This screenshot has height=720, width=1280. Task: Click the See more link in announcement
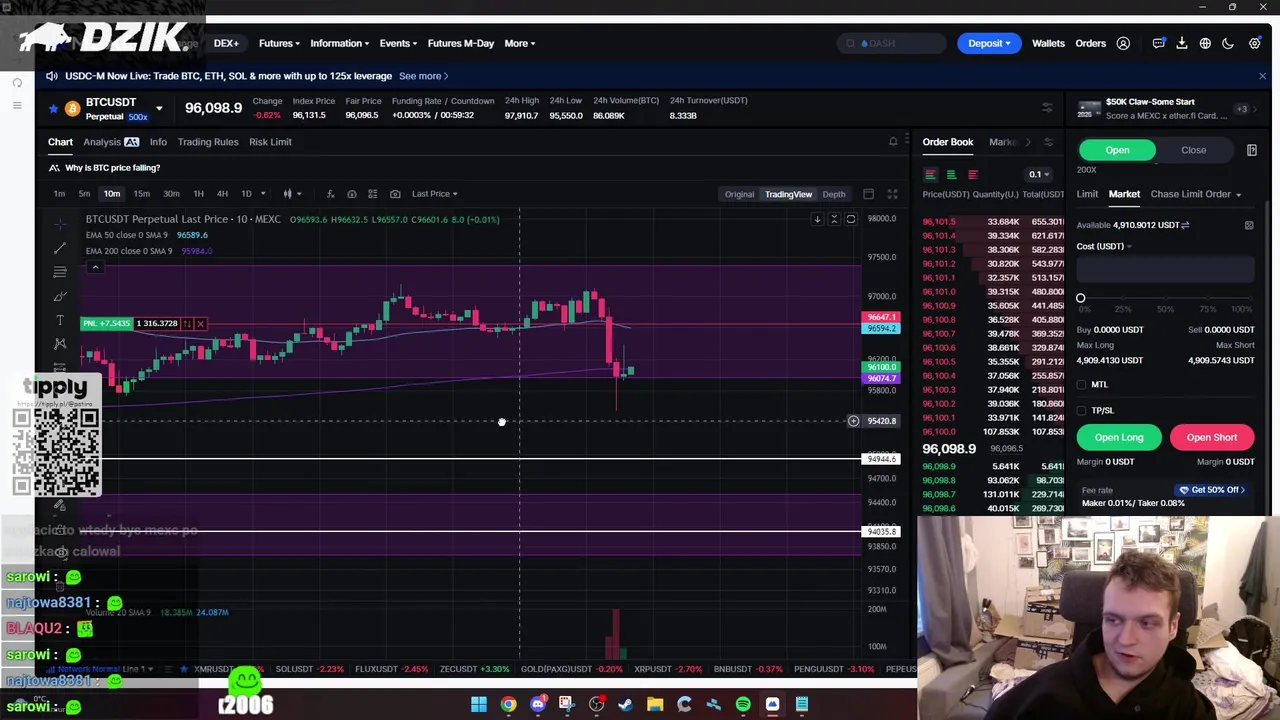coord(423,76)
